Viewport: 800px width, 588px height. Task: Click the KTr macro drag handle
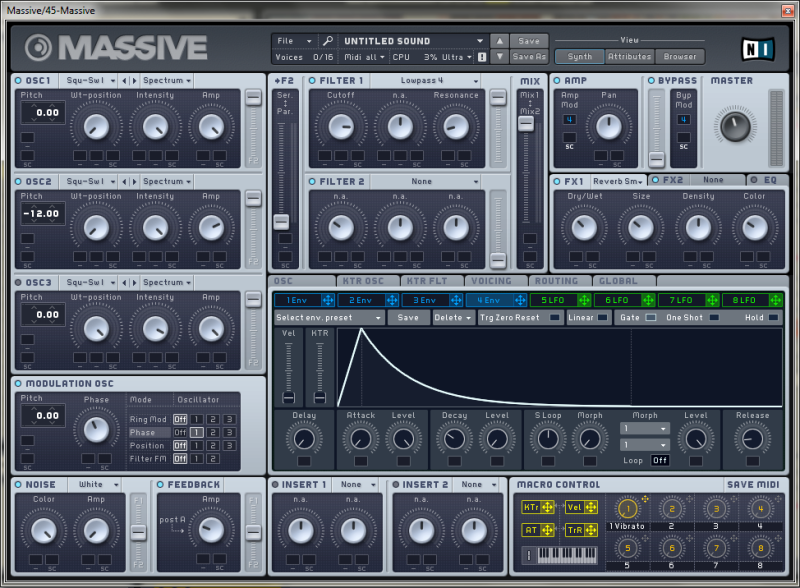click(x=547, y=507)
